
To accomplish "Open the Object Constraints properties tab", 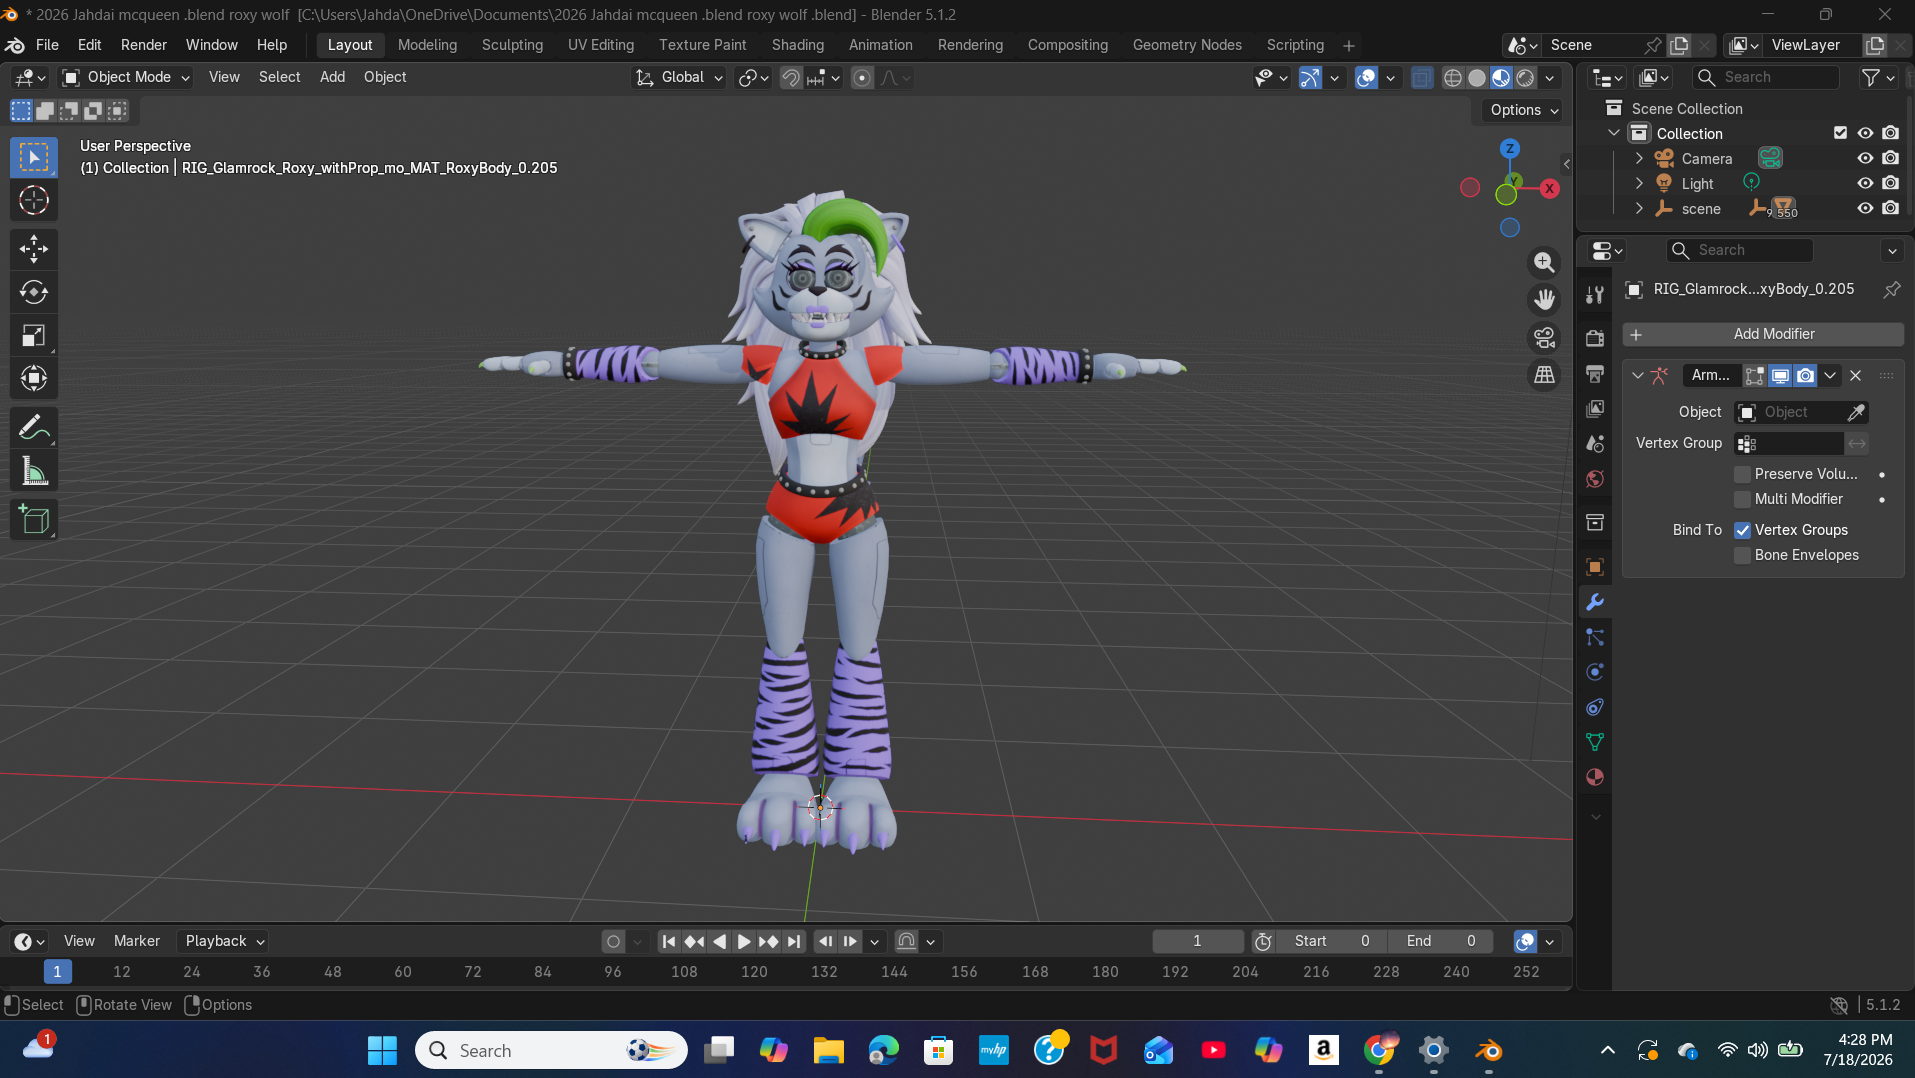I will point(1595,707).
